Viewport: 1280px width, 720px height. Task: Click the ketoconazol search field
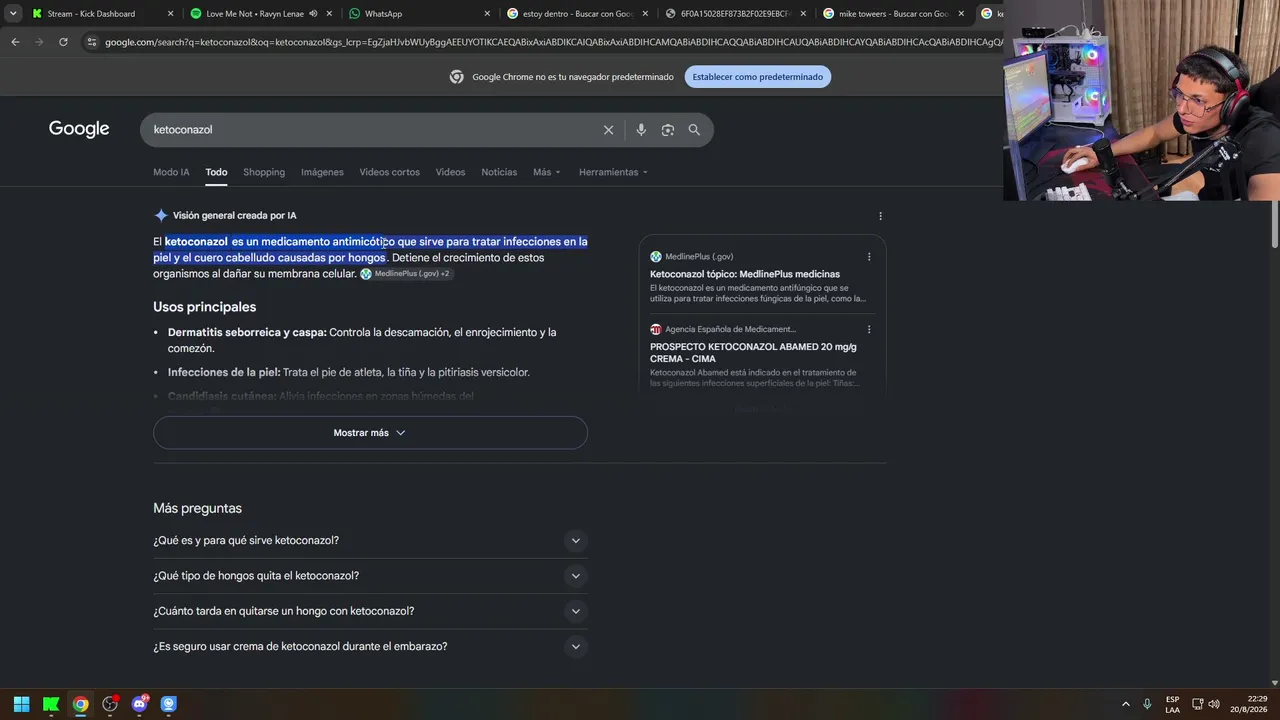(x=370, y=130)
